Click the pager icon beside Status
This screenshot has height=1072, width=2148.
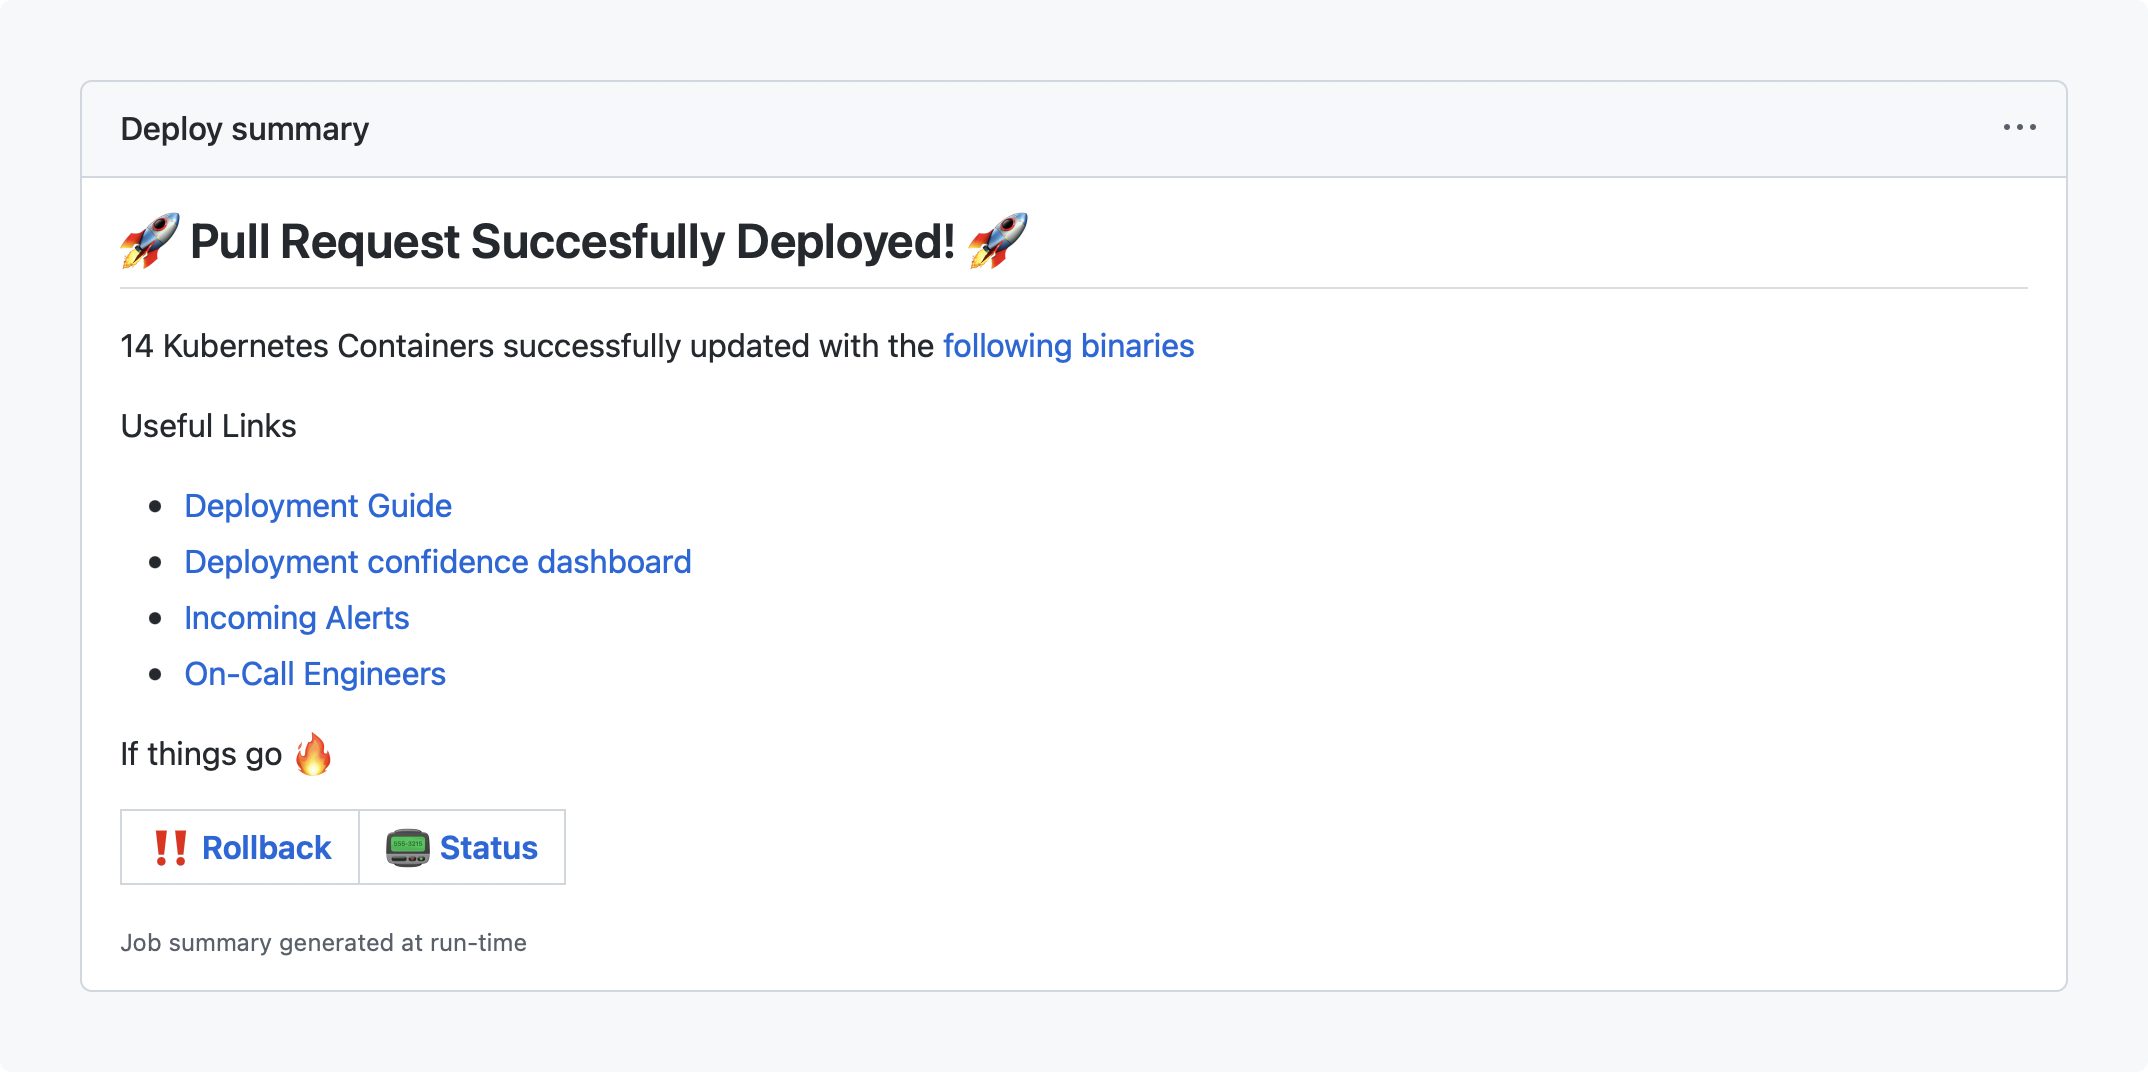[407, 848]
